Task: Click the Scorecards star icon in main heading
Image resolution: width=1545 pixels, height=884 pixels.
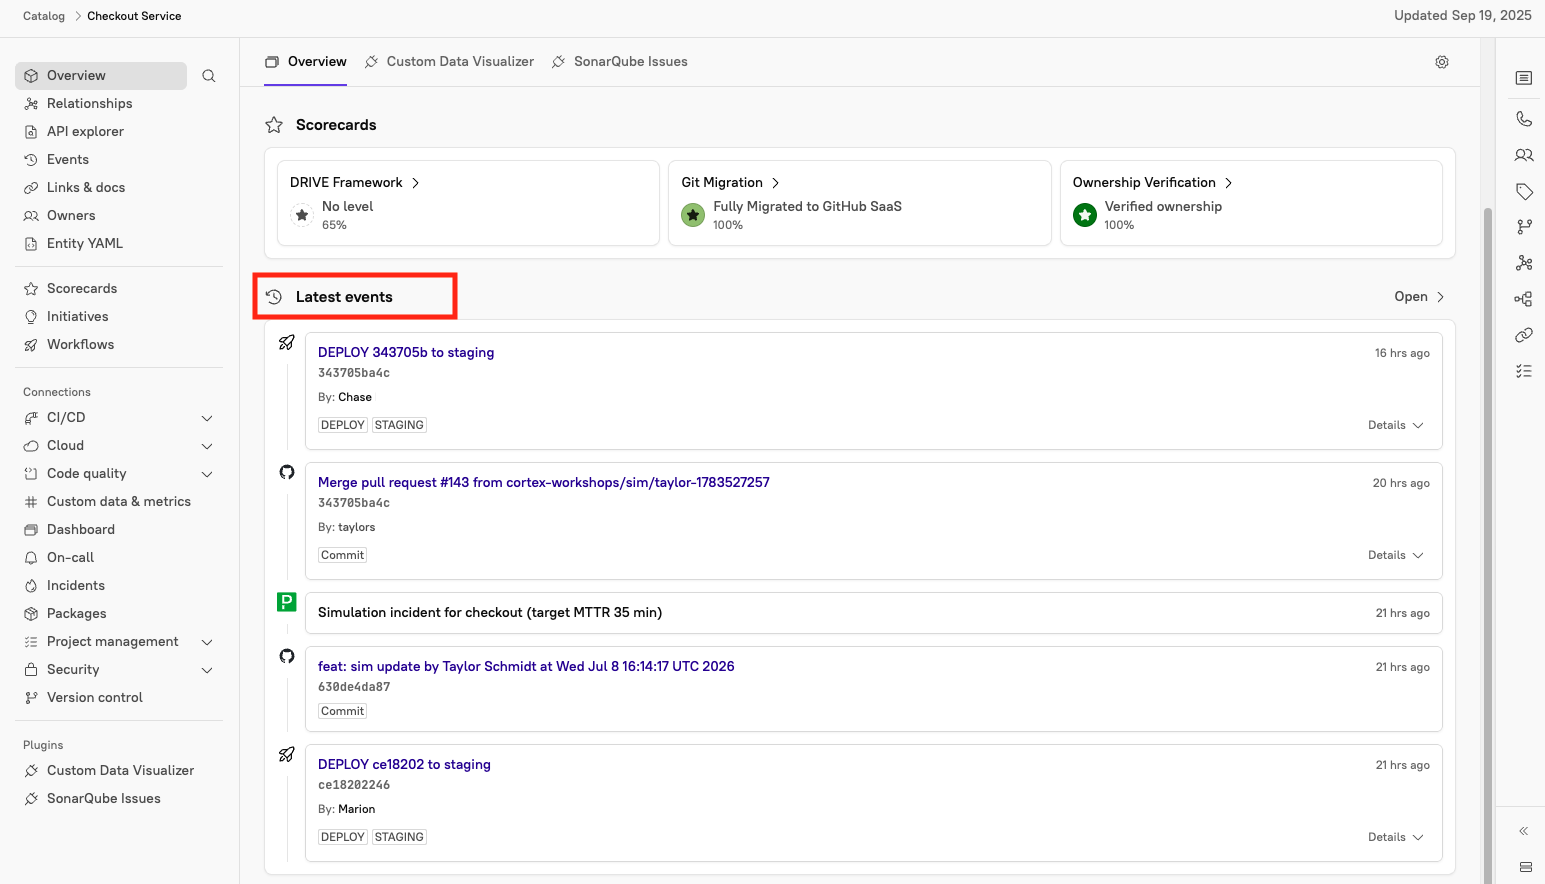Action: [274, 125]
